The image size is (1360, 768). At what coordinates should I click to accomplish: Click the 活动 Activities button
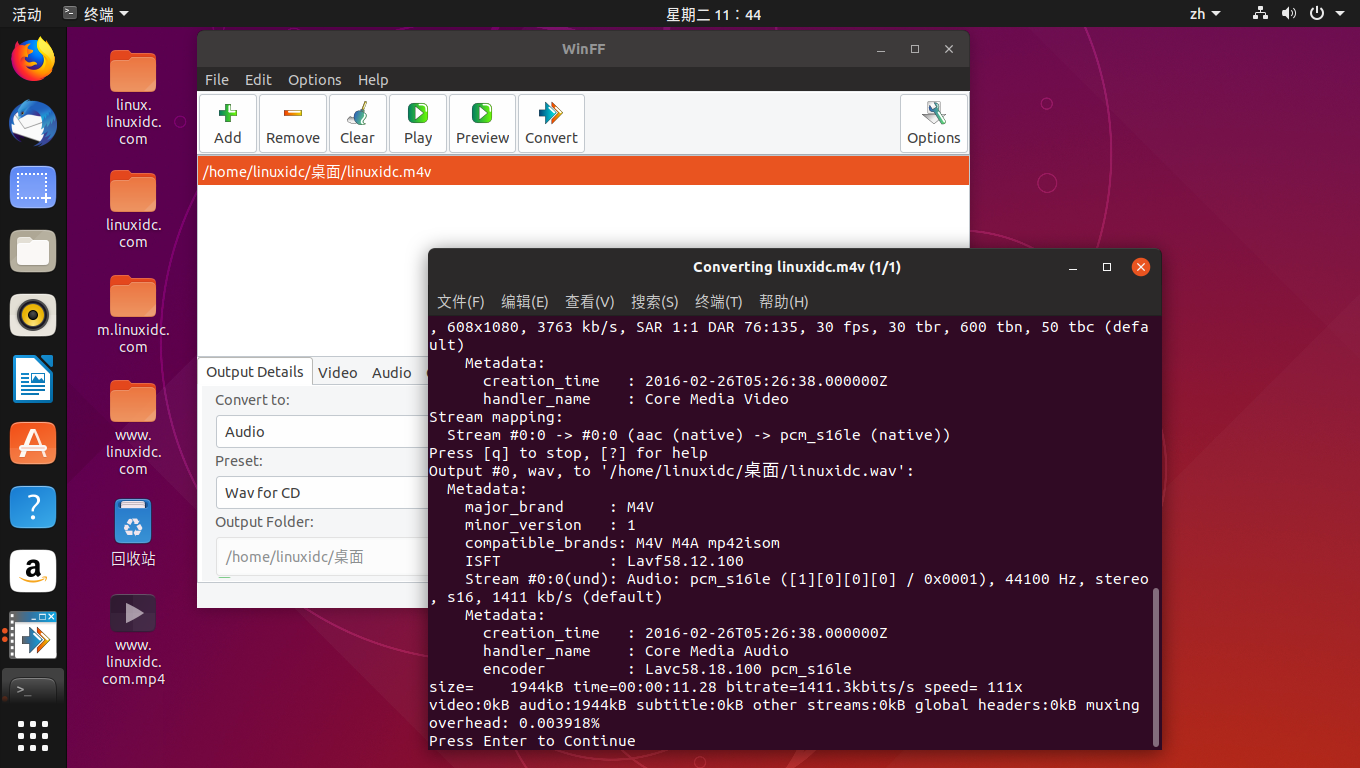click(27, 14)
